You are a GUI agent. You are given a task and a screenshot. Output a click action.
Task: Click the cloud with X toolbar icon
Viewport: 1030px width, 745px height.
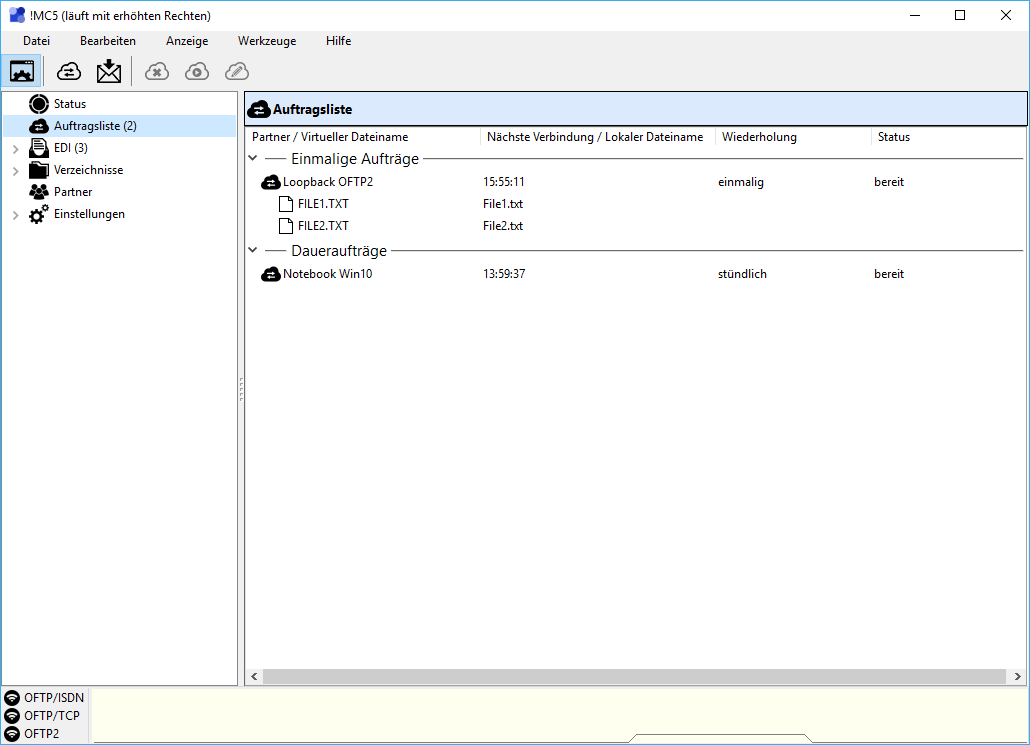pyautogui.click(x=157, y=71)
